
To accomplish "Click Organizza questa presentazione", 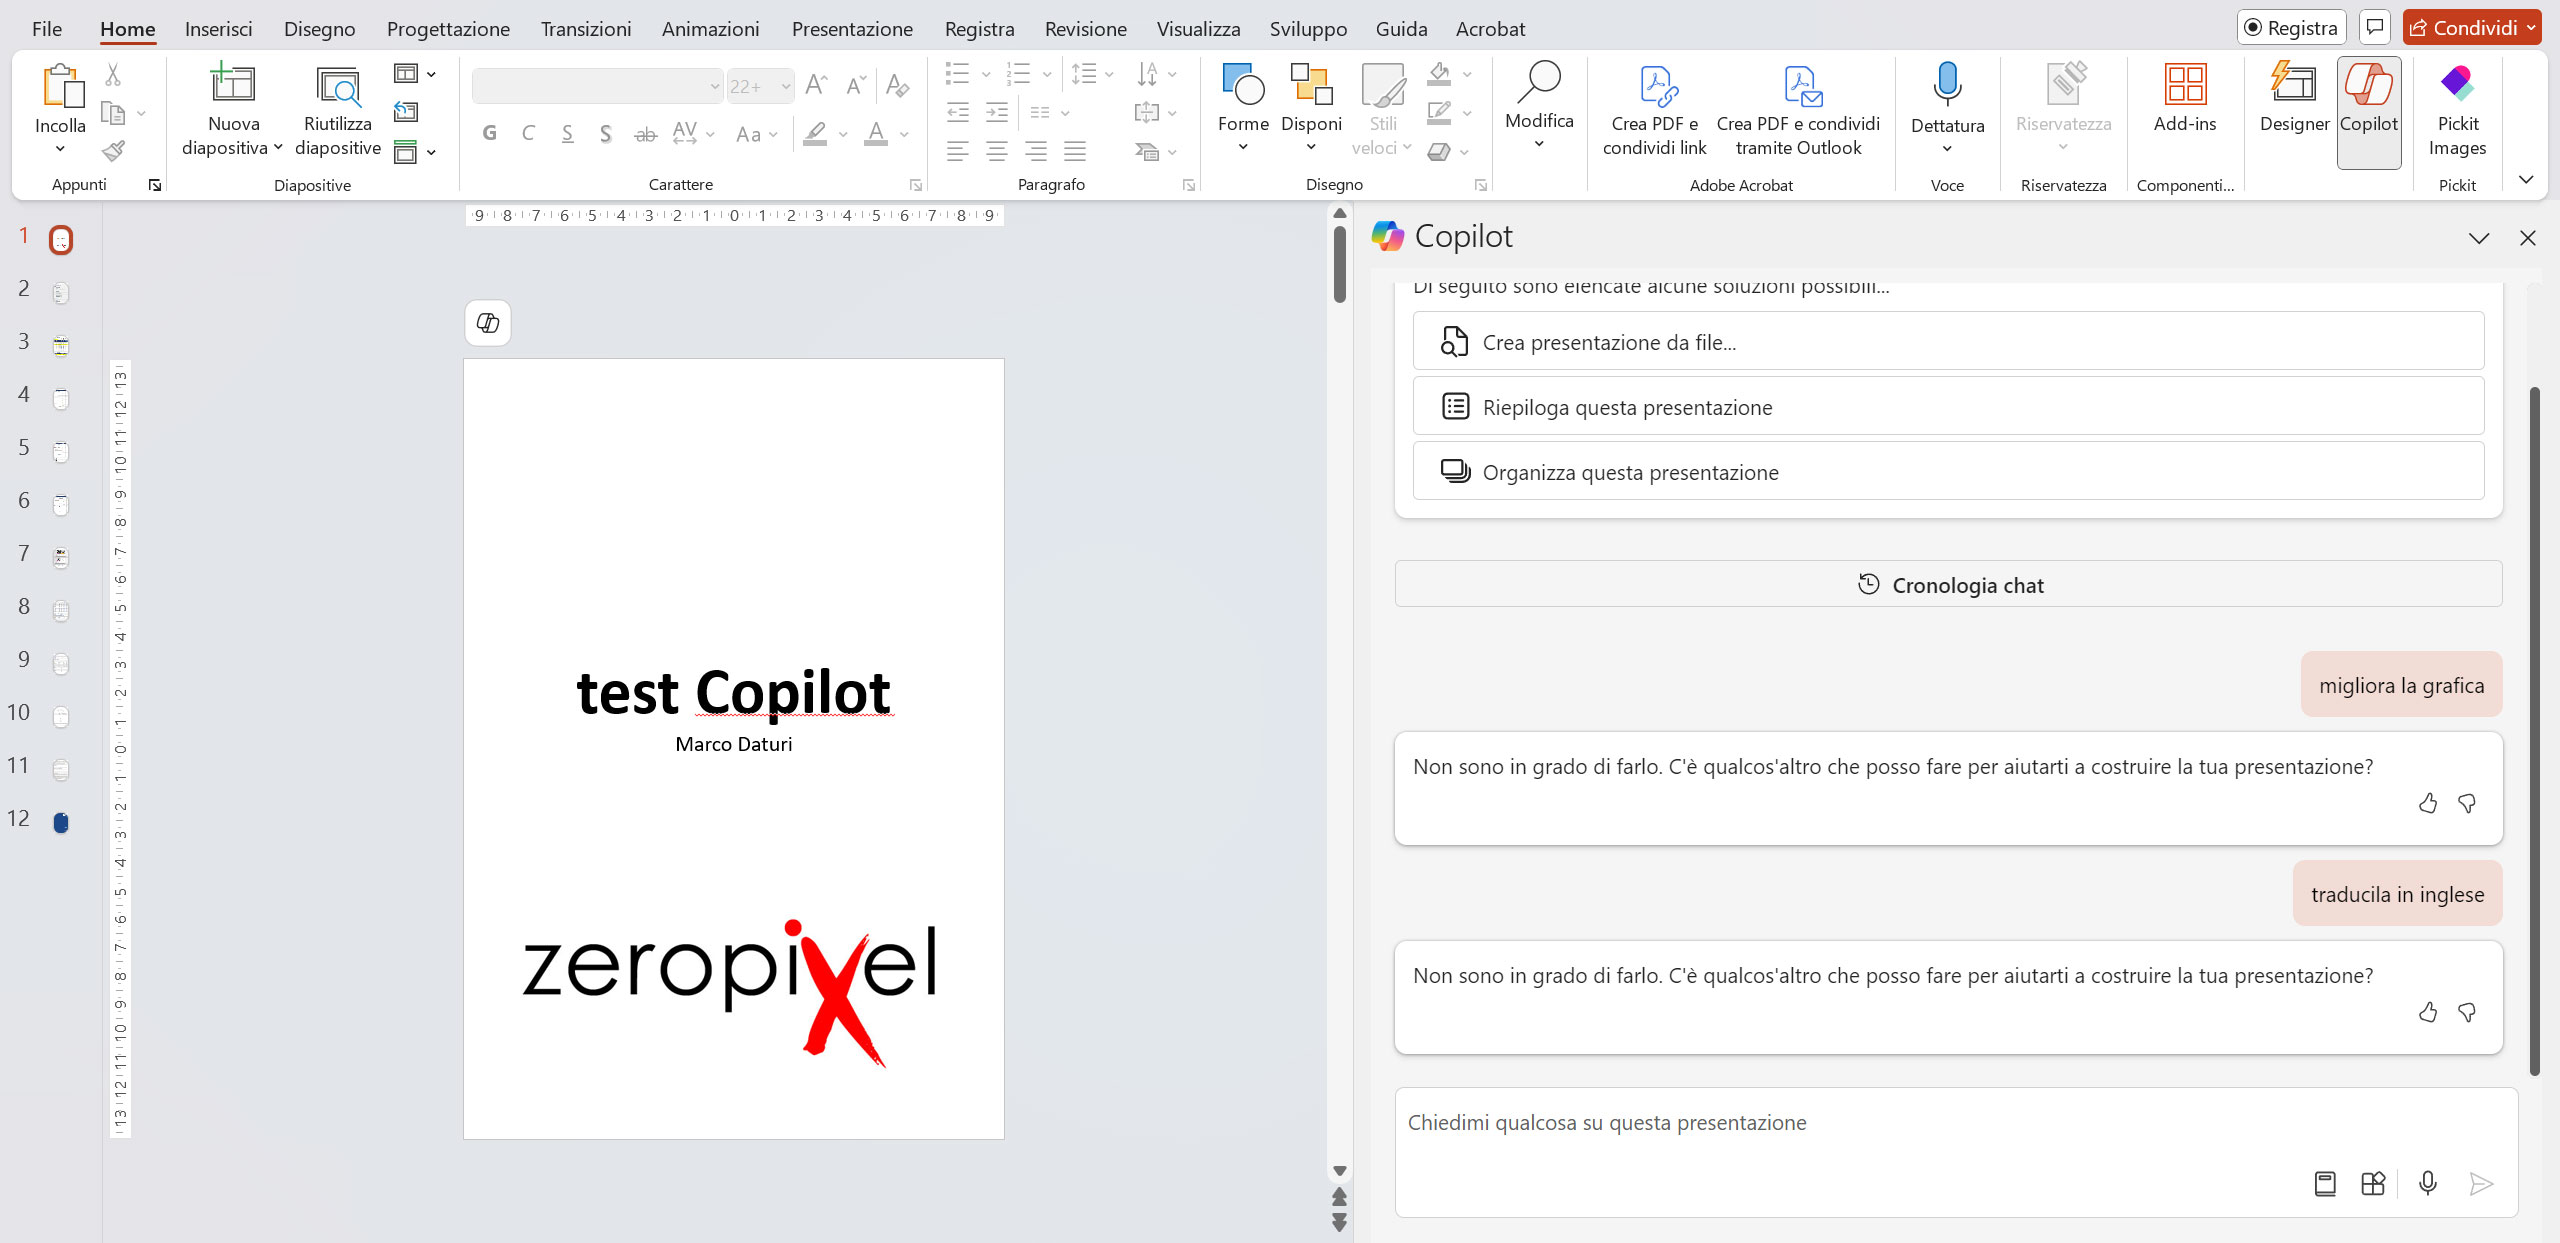I will point(1948,471).
